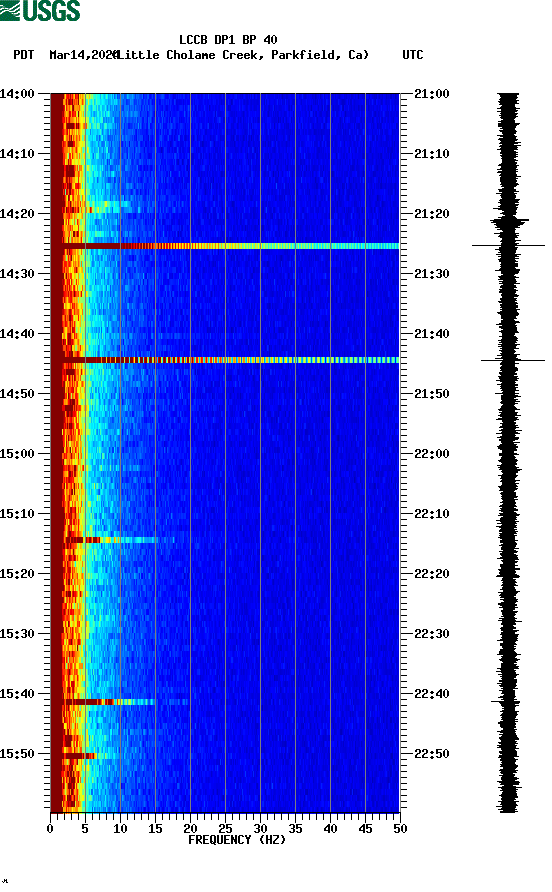Click the 15:40 PDT time label

pos(18,694)
